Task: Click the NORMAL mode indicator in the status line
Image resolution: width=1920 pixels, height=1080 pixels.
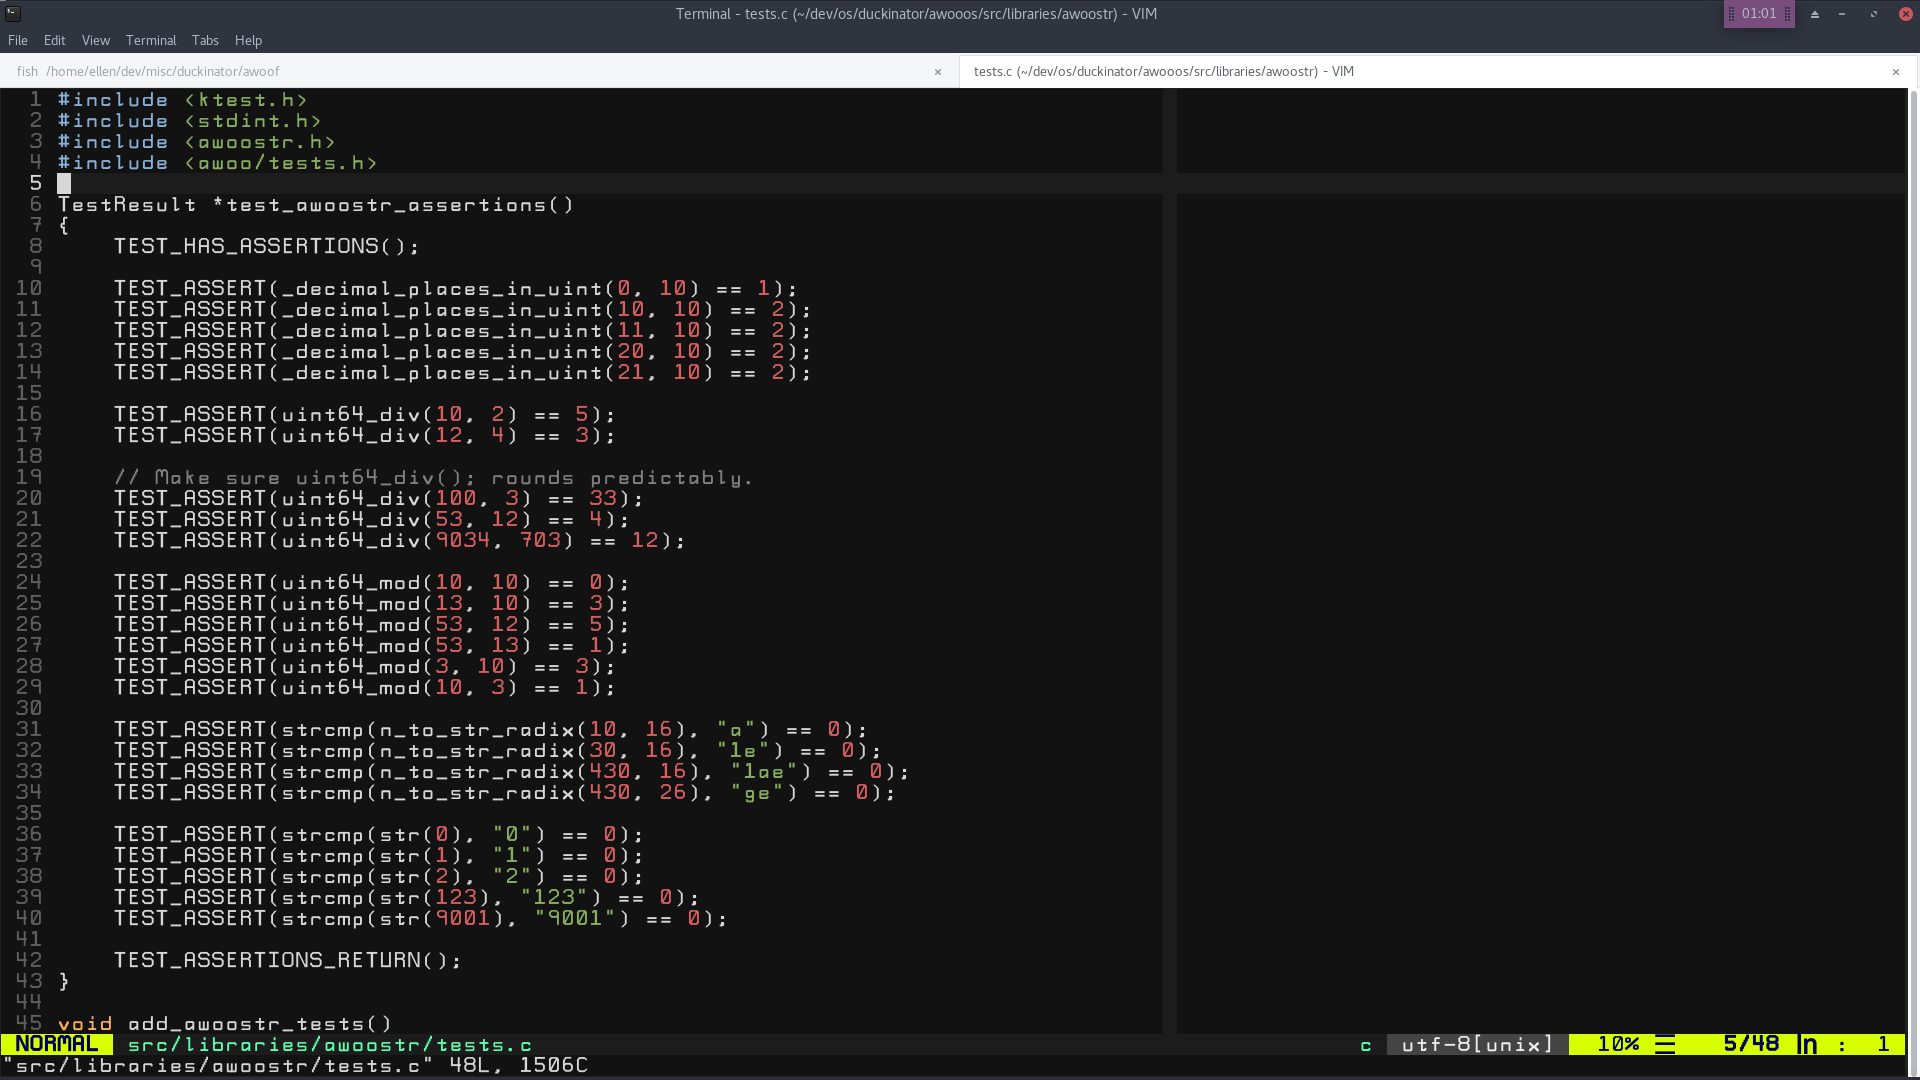Action: pos(57,1045)
